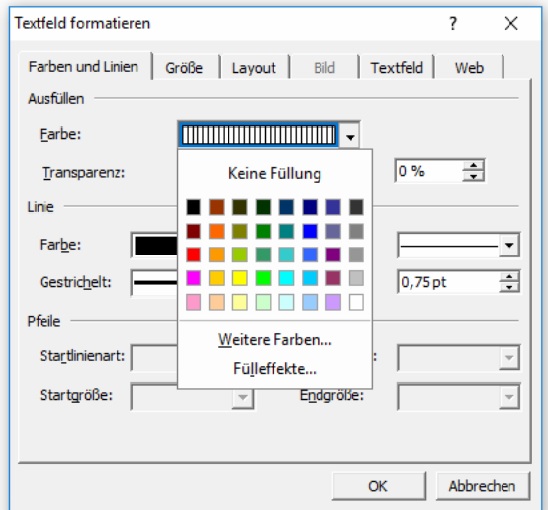Click the help question mark icon
Screen dimensions: 548x510
(453, 24)
